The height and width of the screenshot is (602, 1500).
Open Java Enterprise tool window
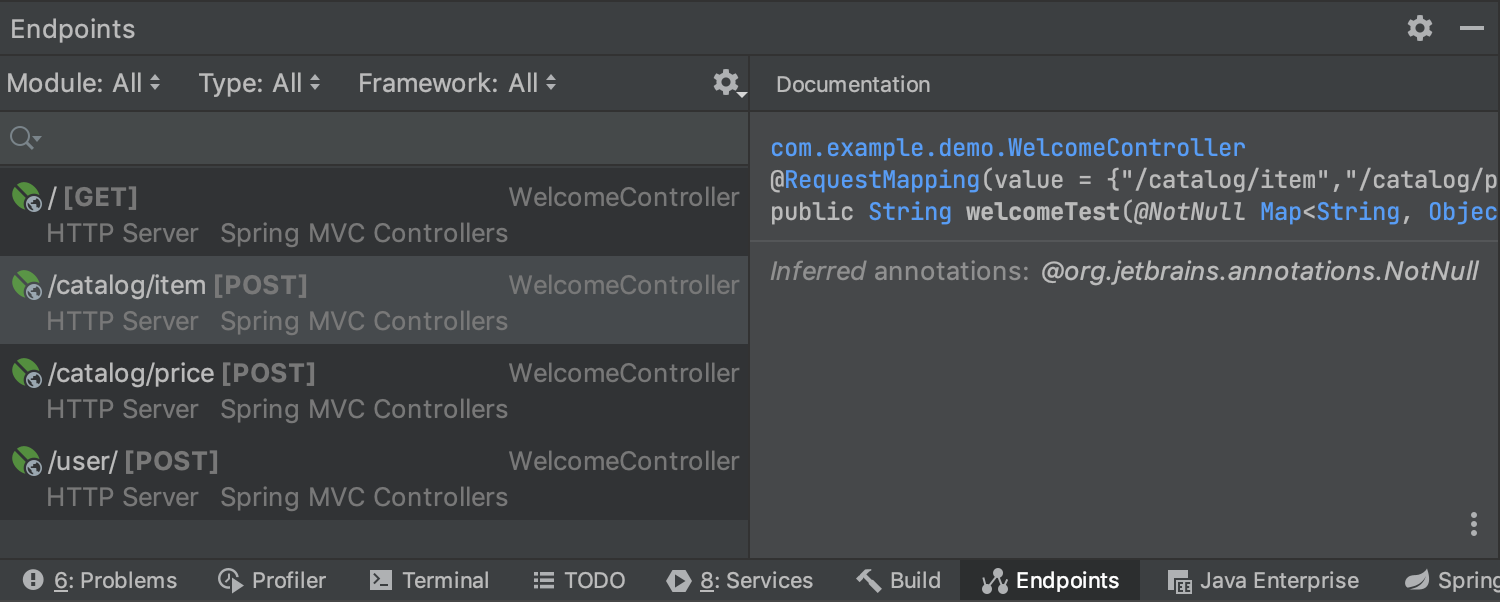click(1264, 580)
